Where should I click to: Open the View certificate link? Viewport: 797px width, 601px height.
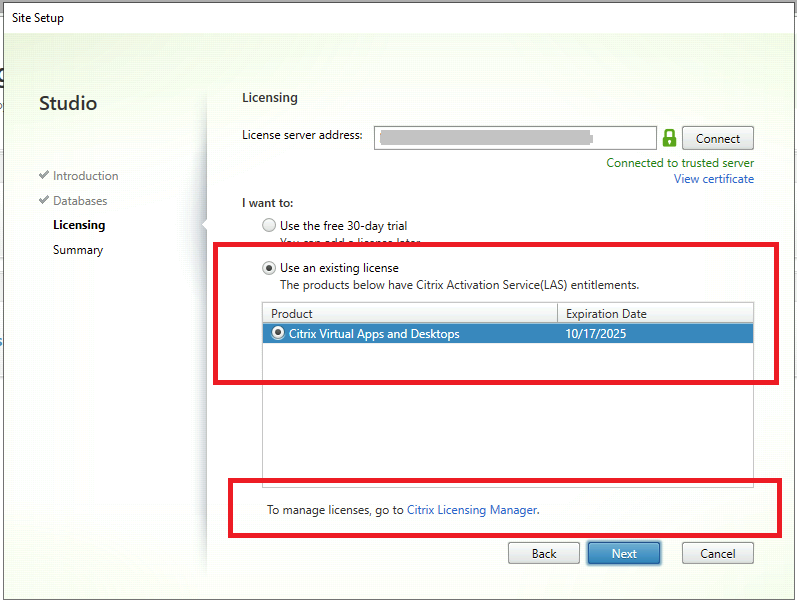[714, 179]
